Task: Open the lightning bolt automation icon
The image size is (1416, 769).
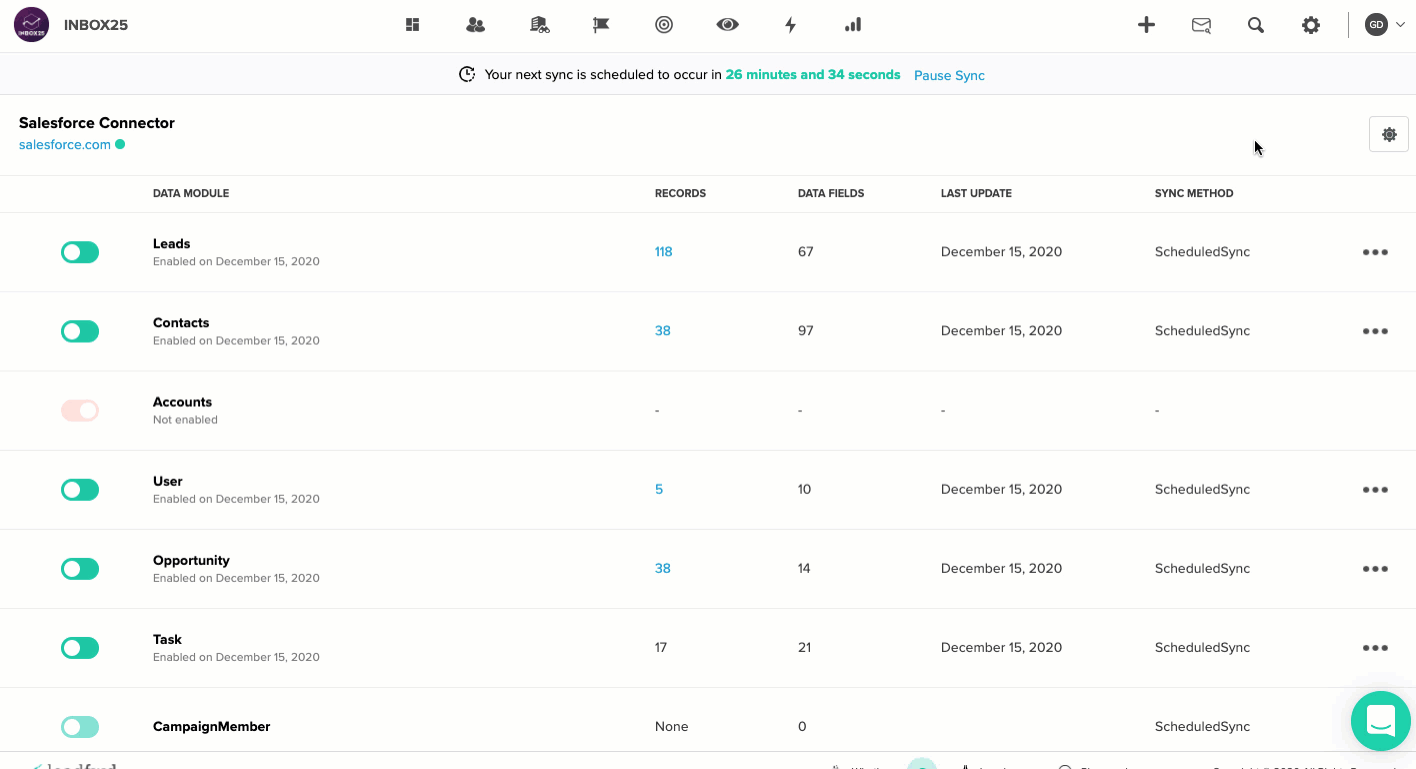Action: [790, 25]
